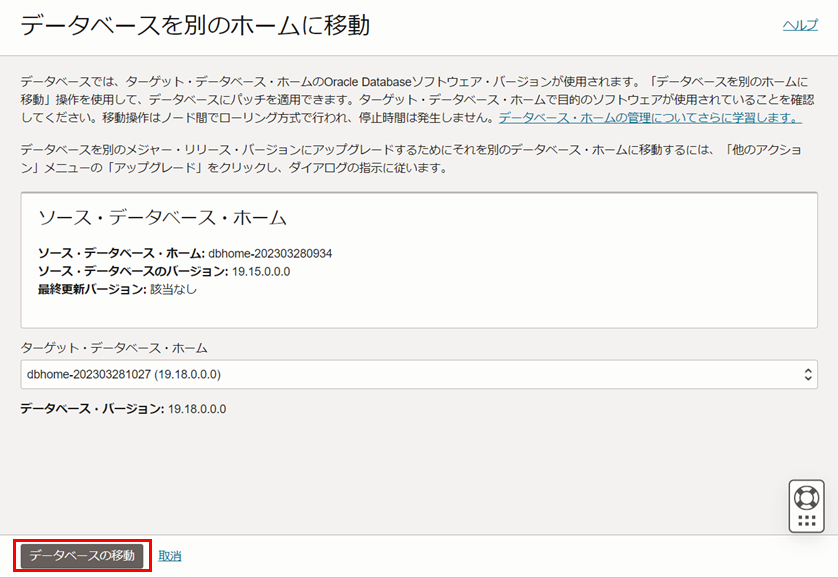The width and height of the screenshot is (838, 578).
Task: Click the 取消 cancel link
Action: pyautogui.click(x=170, y=556)
